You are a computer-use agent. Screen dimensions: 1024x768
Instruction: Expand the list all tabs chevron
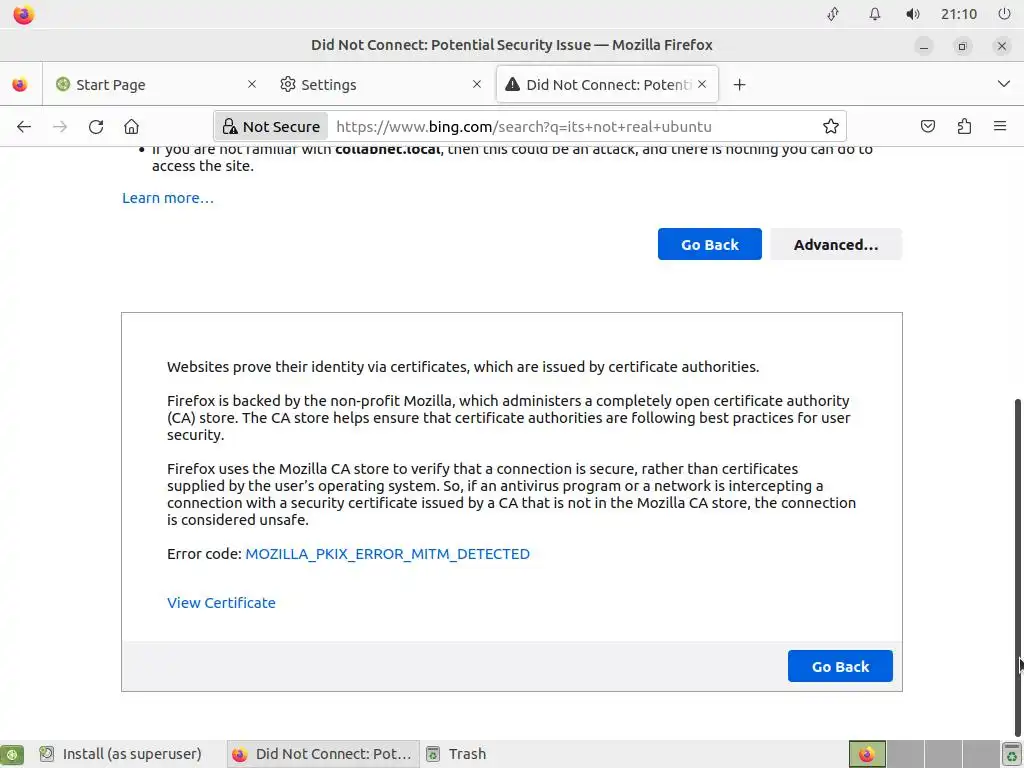point(1004,84)
